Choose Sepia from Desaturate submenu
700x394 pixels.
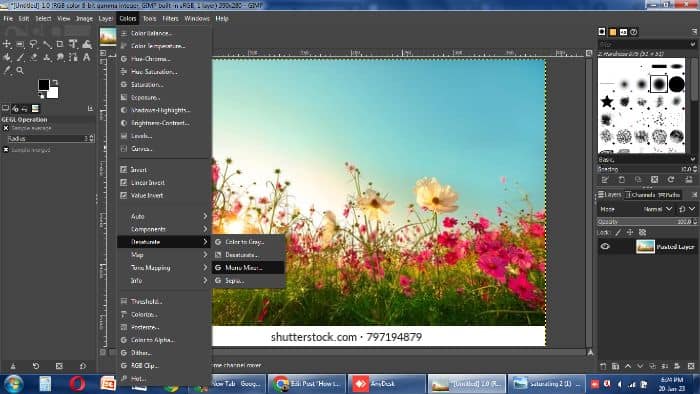click(248, 281)
